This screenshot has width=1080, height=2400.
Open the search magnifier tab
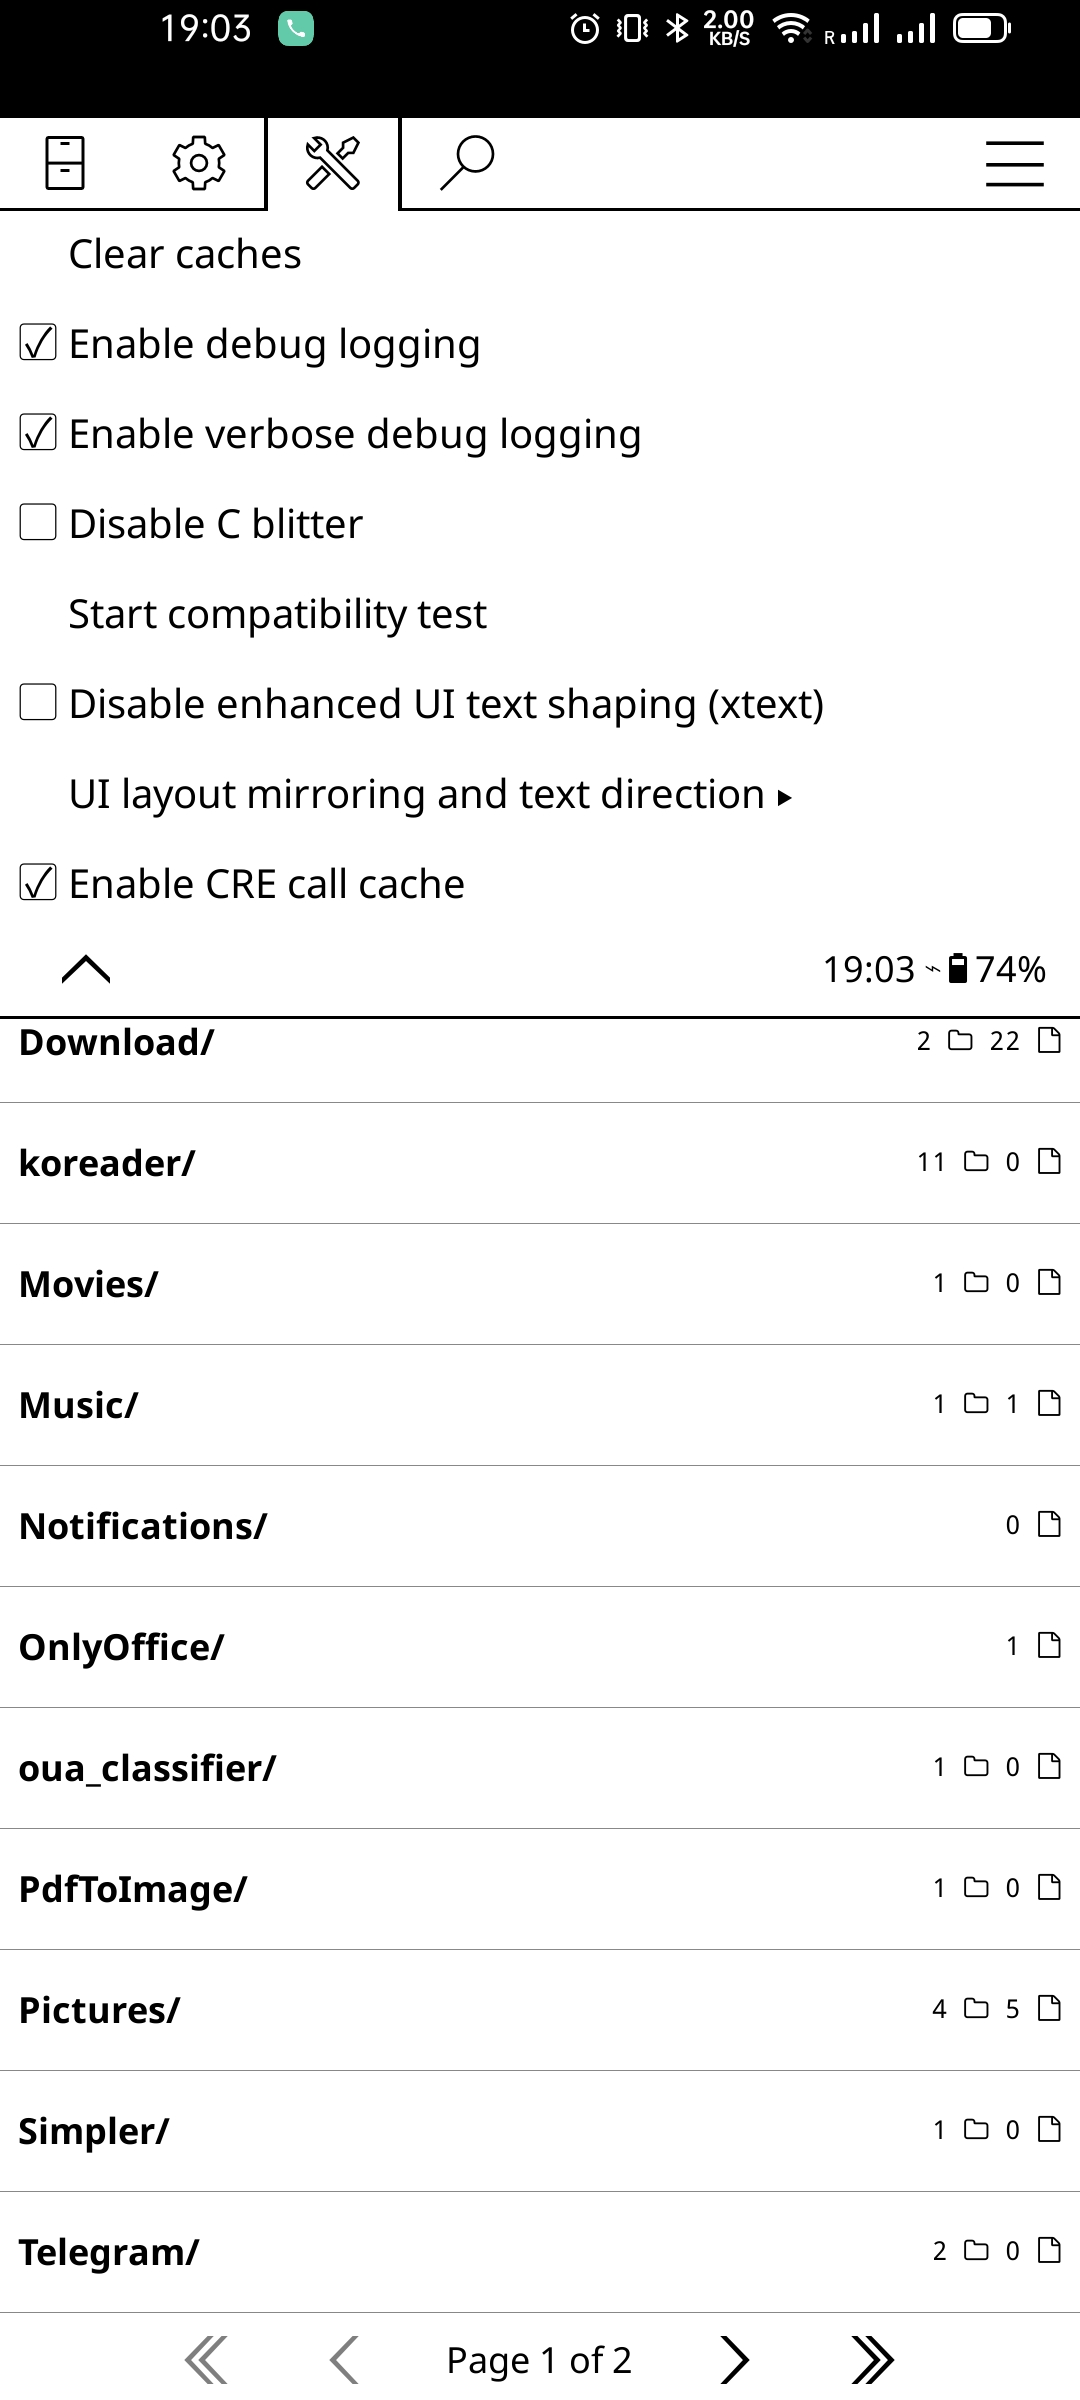[x=467, y=162]
